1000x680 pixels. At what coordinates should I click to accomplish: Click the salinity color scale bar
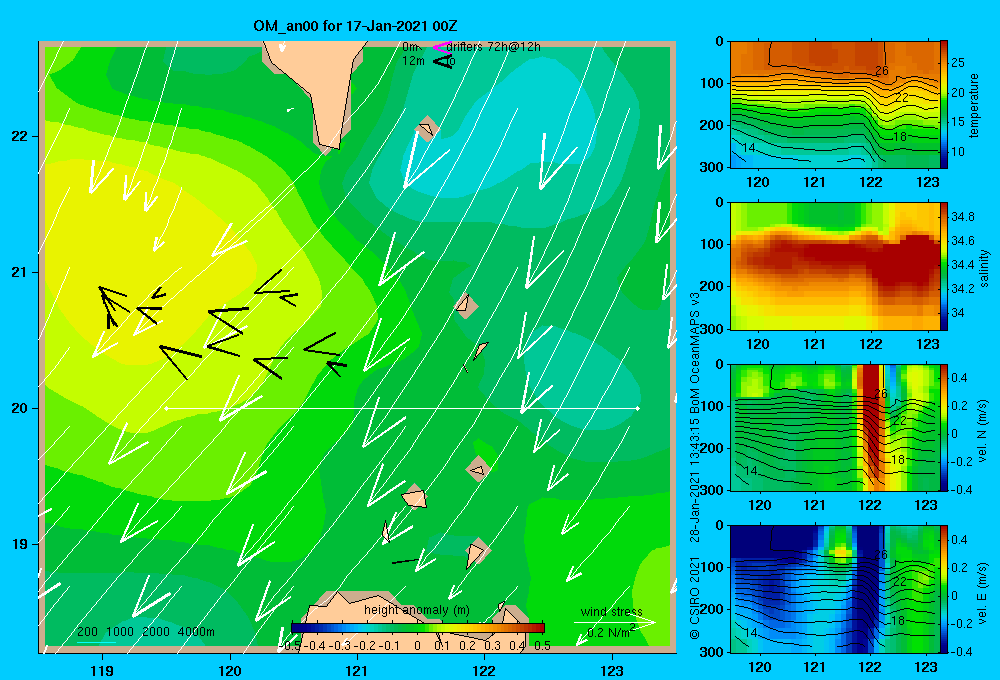pyautogui.click(x=943, y=266)
